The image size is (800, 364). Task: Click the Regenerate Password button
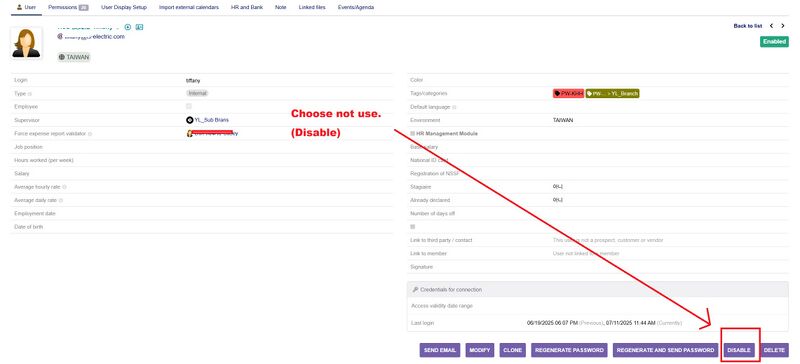(569, 350)
